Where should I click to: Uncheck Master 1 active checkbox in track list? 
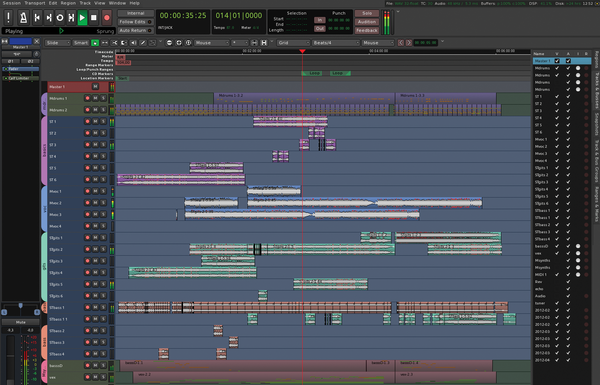[568, 61]
